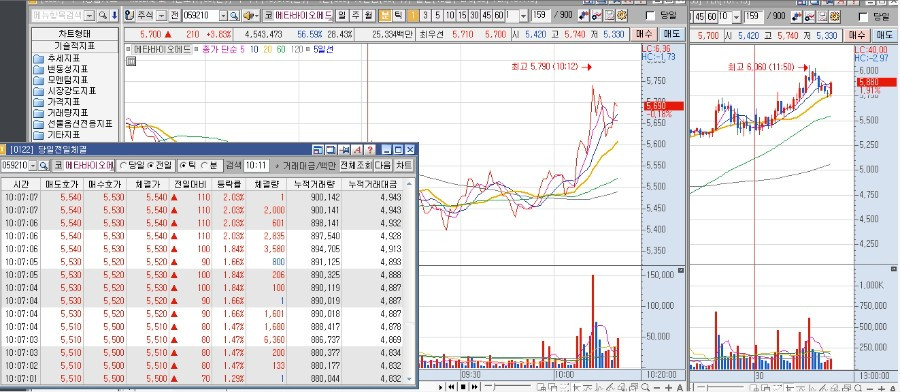This screenshot has height=392, width=900.
Task: Open the 모멘텀지표 folder
Action: 65,80
